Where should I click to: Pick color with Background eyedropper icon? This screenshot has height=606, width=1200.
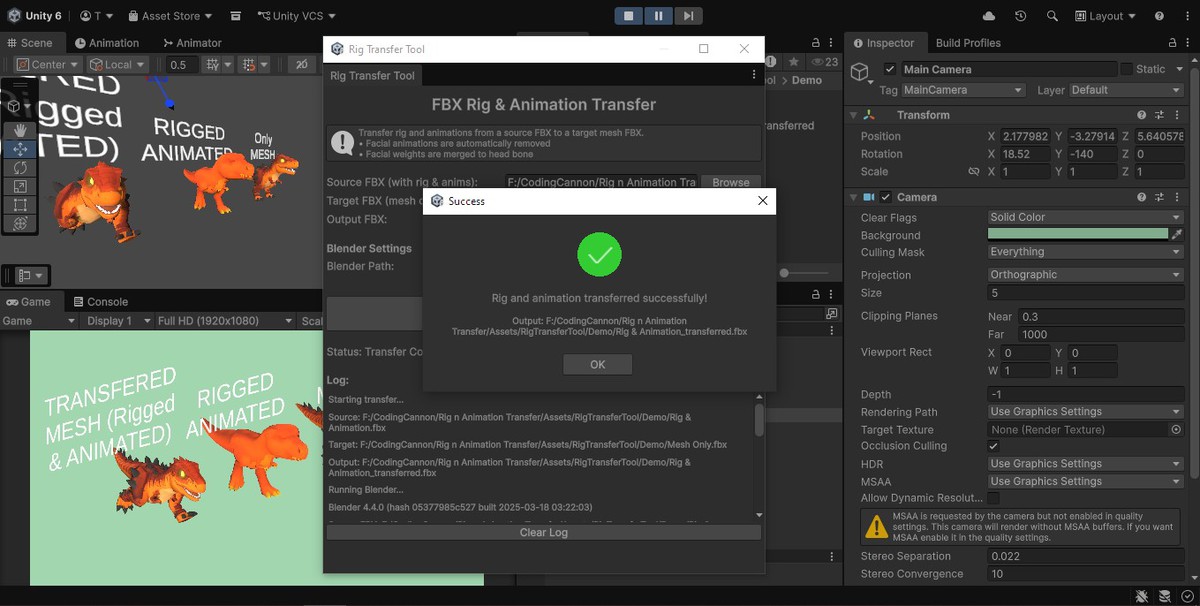(1177, 234)
